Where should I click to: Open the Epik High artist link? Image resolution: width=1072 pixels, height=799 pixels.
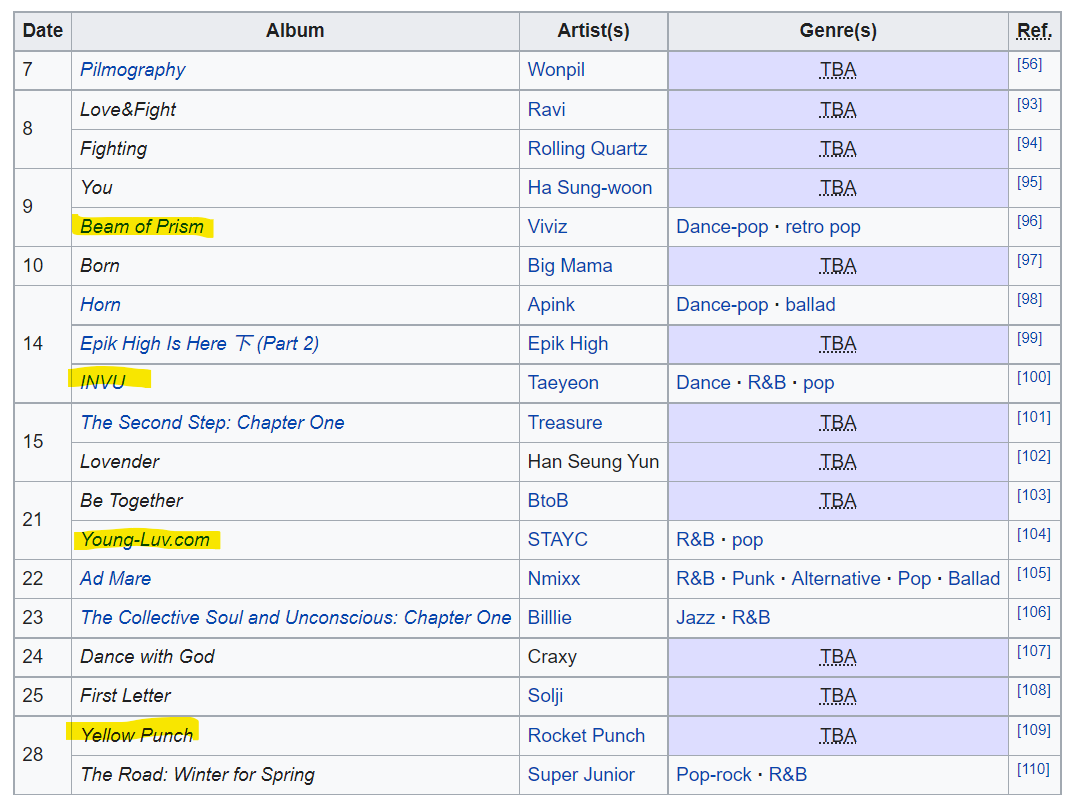coord(567,343)
